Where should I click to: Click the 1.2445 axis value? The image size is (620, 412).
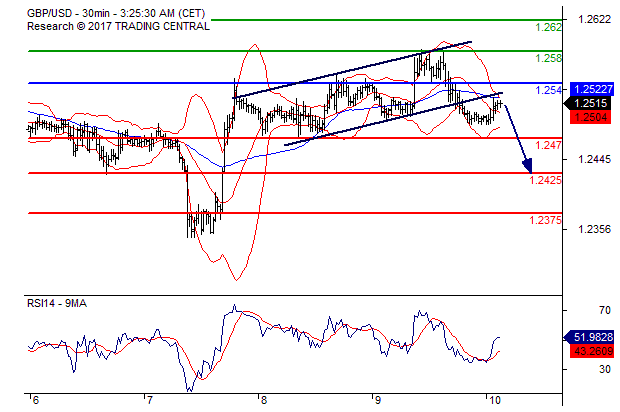pyautogui.click(x=594, y=160)
